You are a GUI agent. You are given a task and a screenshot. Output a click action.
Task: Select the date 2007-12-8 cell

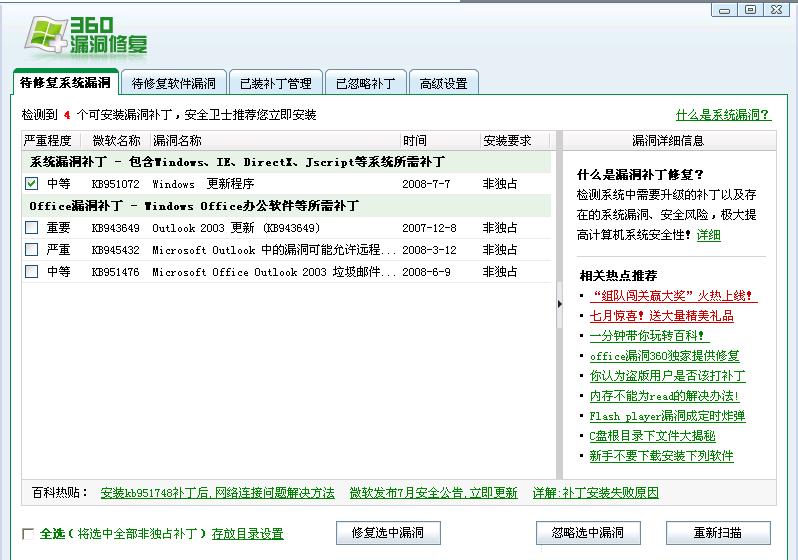[x=429, y=228]
